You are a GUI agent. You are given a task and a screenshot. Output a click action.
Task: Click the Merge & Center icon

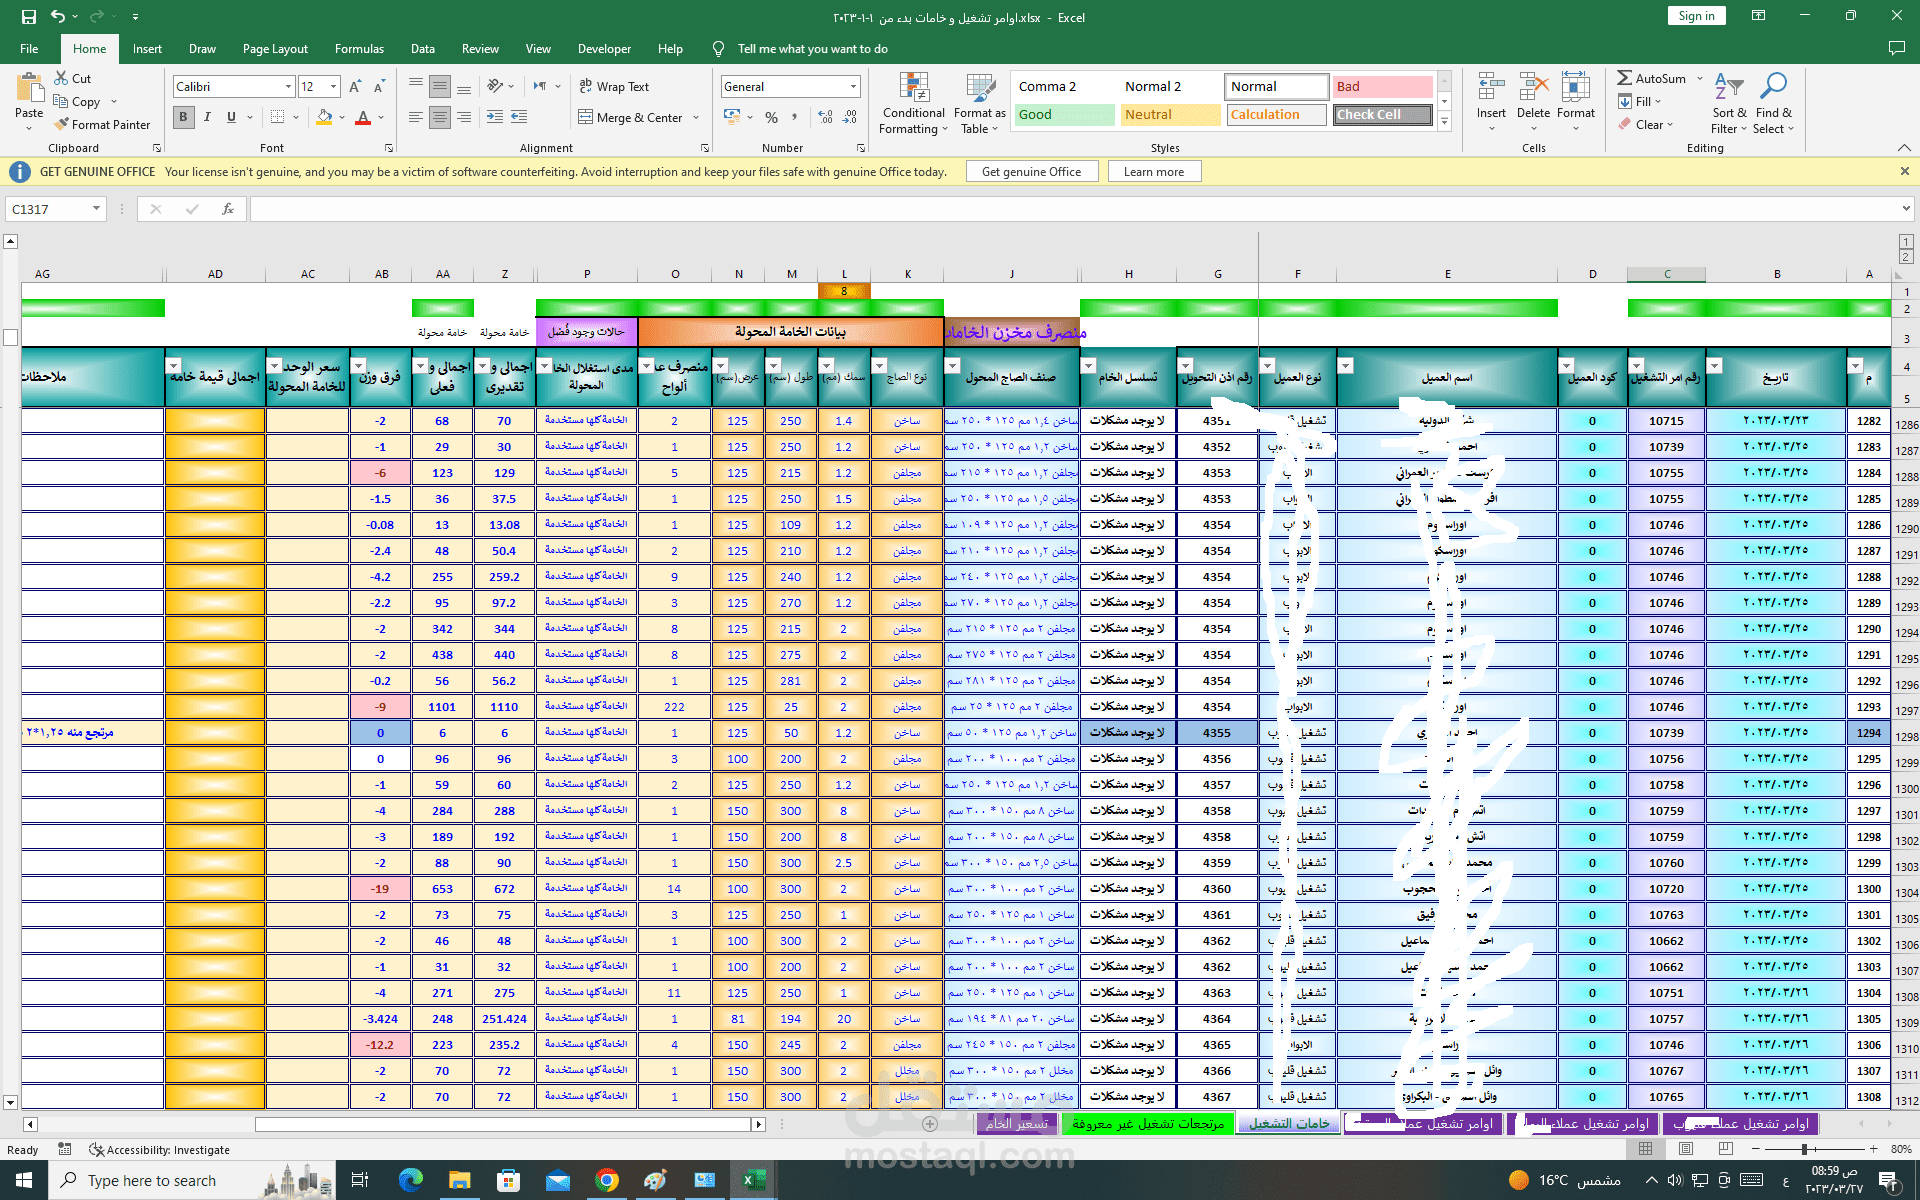tap(586, 117)
